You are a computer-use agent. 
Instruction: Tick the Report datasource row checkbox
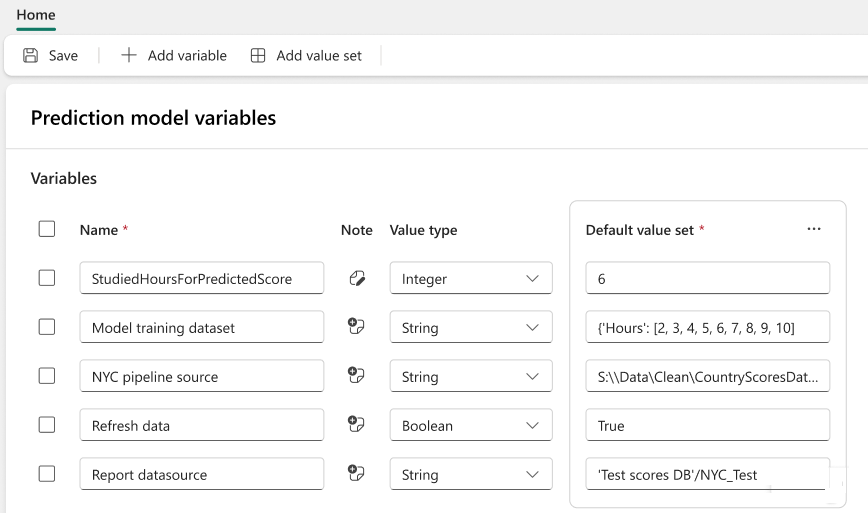(x=47, y=474)
